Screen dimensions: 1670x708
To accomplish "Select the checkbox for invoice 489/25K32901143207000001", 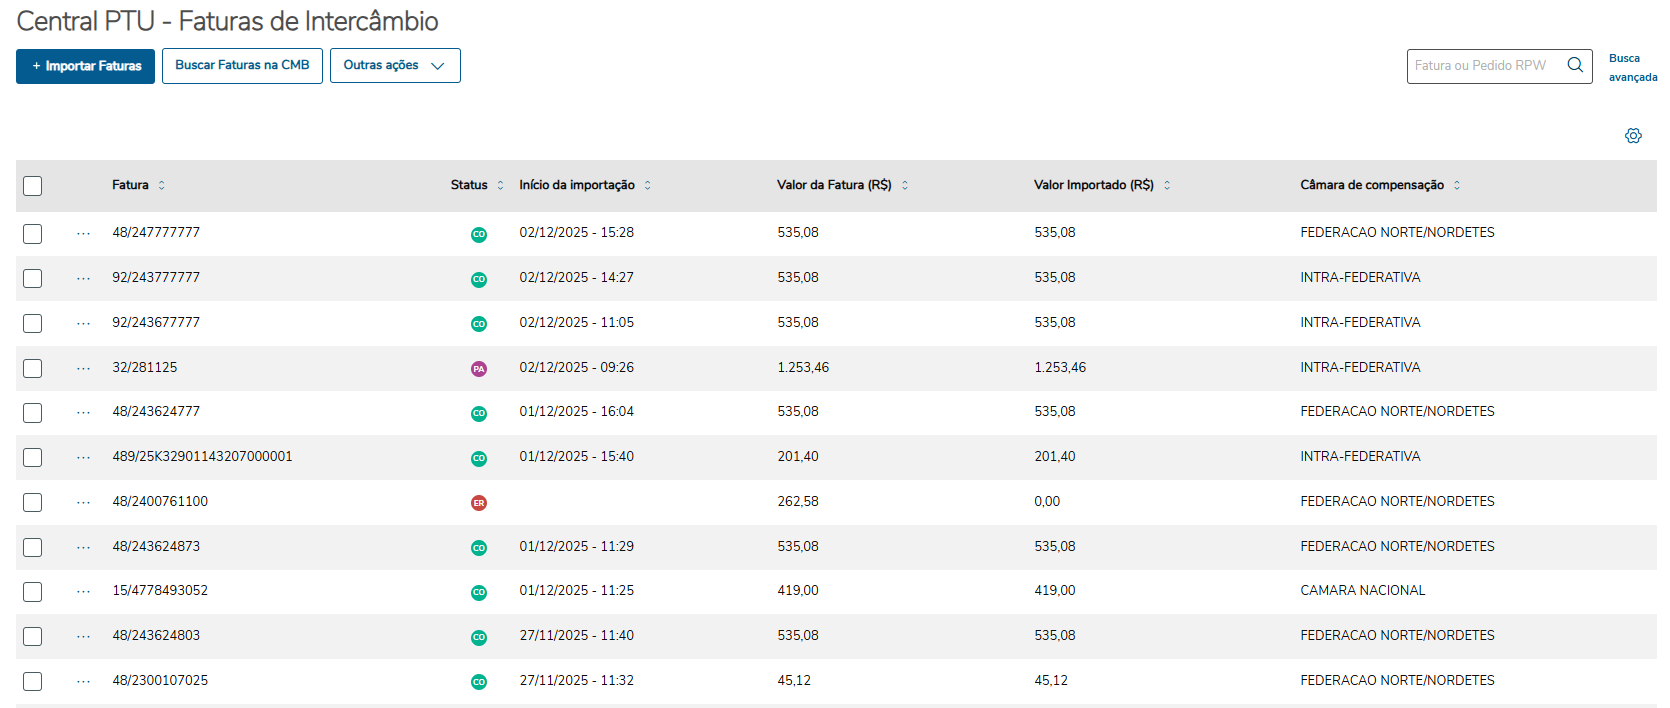I will click(33, 457).
